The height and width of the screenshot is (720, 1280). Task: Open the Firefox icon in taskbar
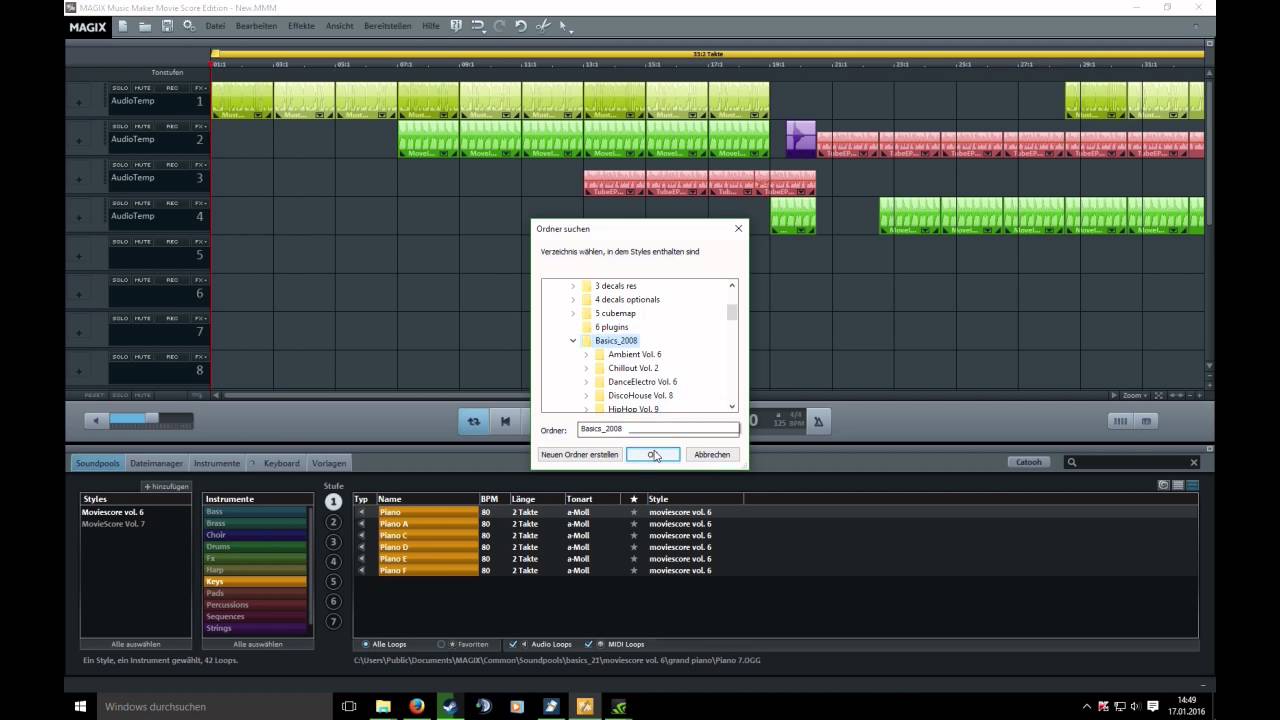416,706
